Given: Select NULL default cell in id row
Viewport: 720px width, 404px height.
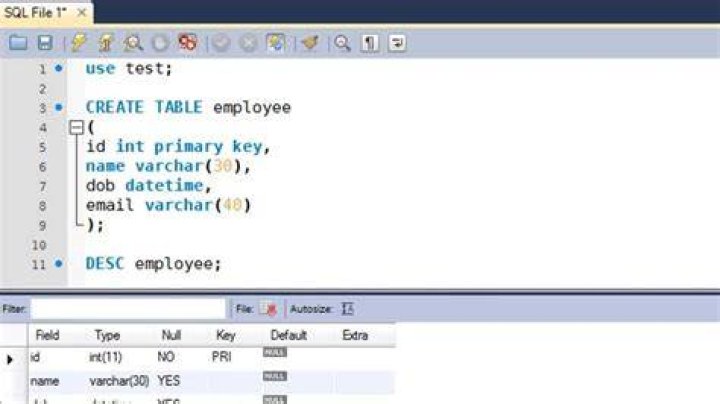Looking at the screenshot, I should pyautogui.click(x=275, y=353).
